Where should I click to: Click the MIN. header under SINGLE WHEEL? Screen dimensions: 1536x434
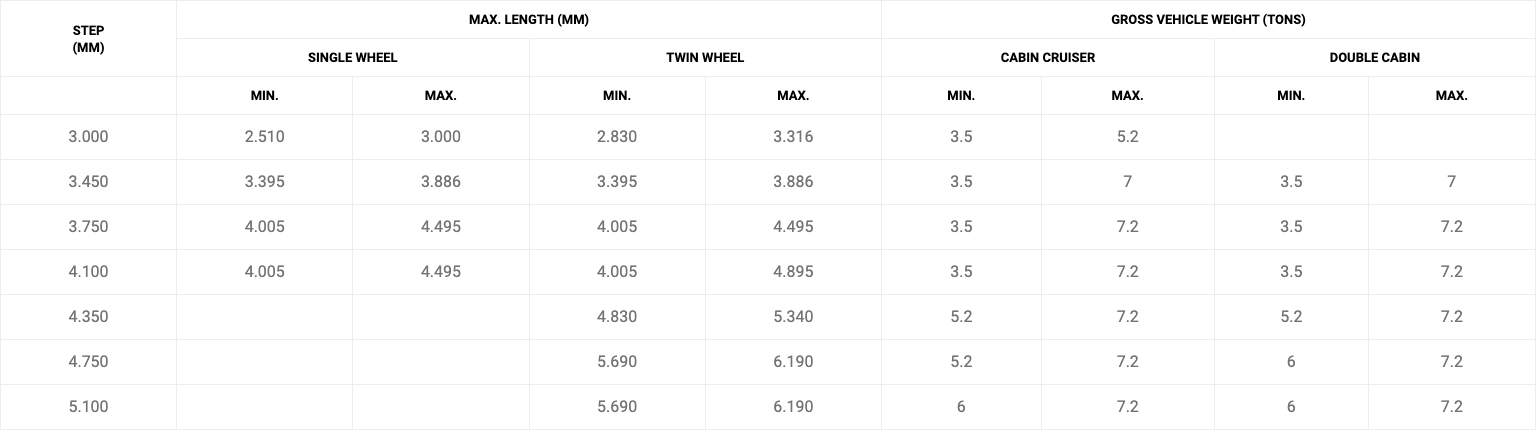(264, 96)
